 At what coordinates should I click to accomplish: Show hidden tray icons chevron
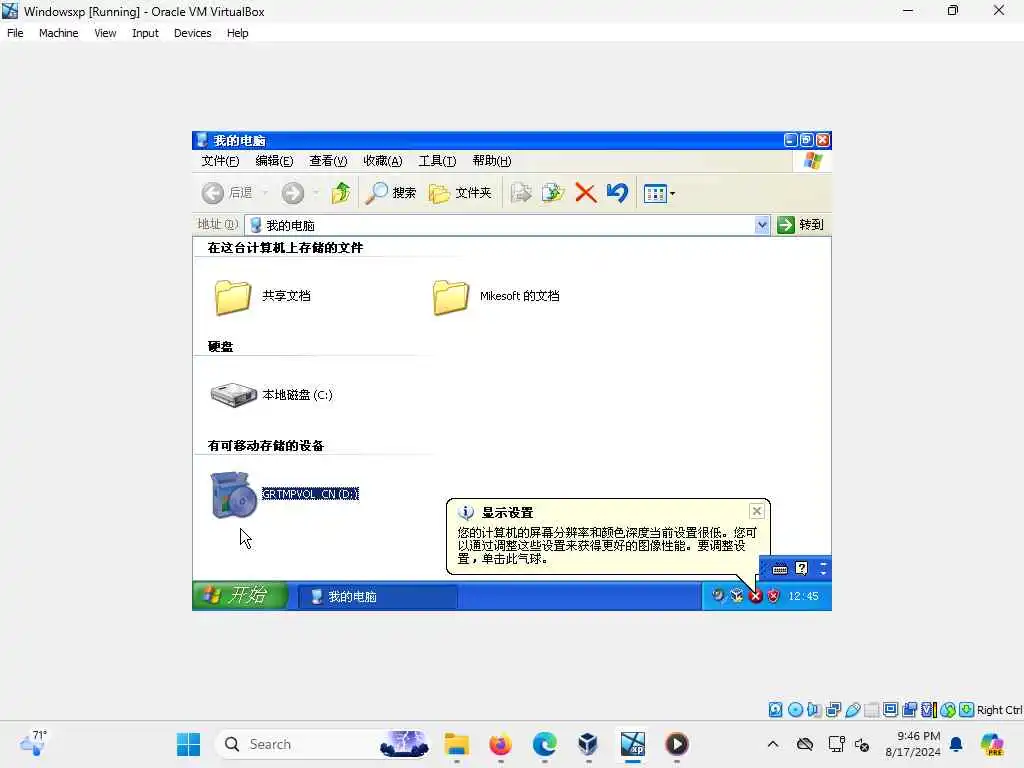(773, 744)
